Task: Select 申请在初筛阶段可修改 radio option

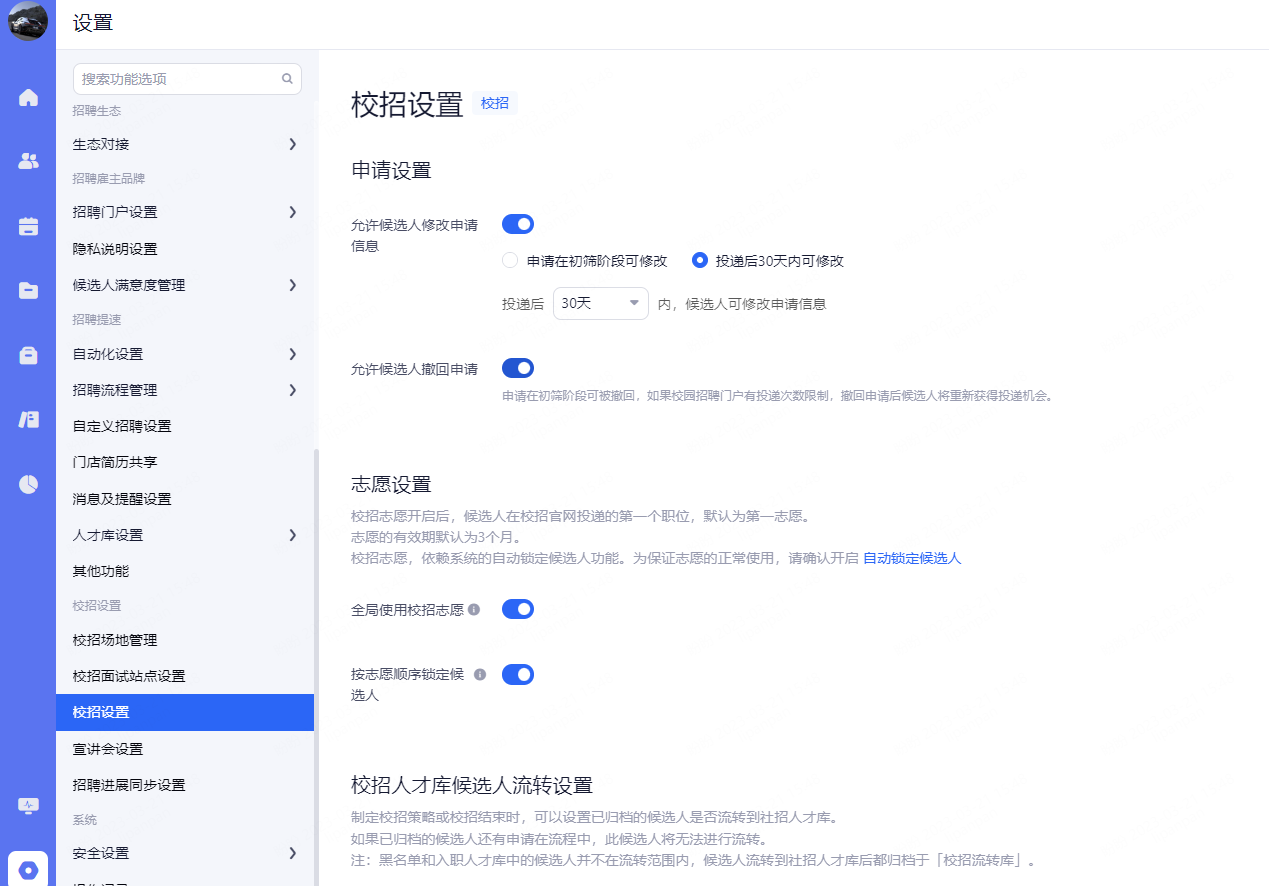Action: click(x=510, y=261)
